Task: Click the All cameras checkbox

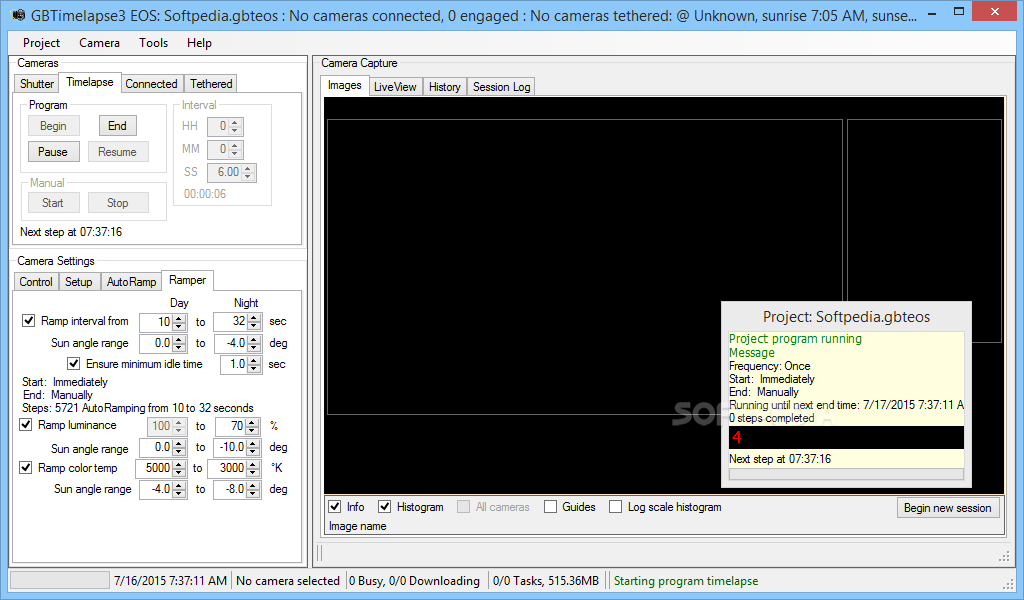Action: [463, 507]
